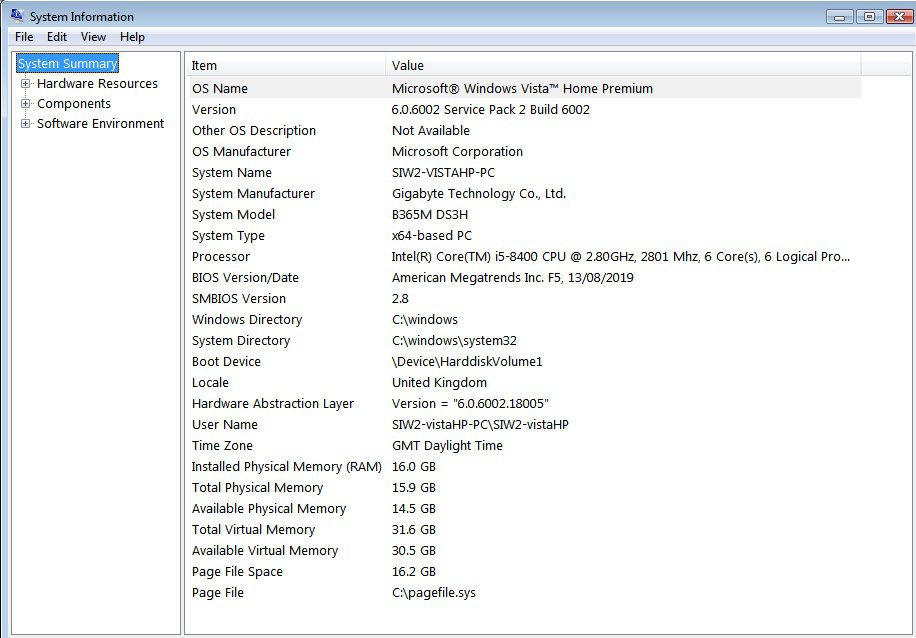The width and height of the screenshot is (916, 638).
Task: Click the Value column header
Action: (x=623, y=65)
